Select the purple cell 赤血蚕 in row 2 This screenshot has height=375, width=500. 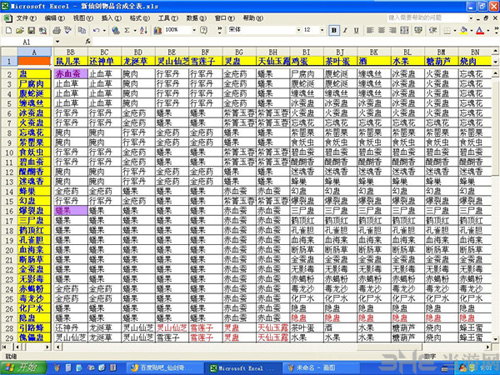[x=71, y=74]
